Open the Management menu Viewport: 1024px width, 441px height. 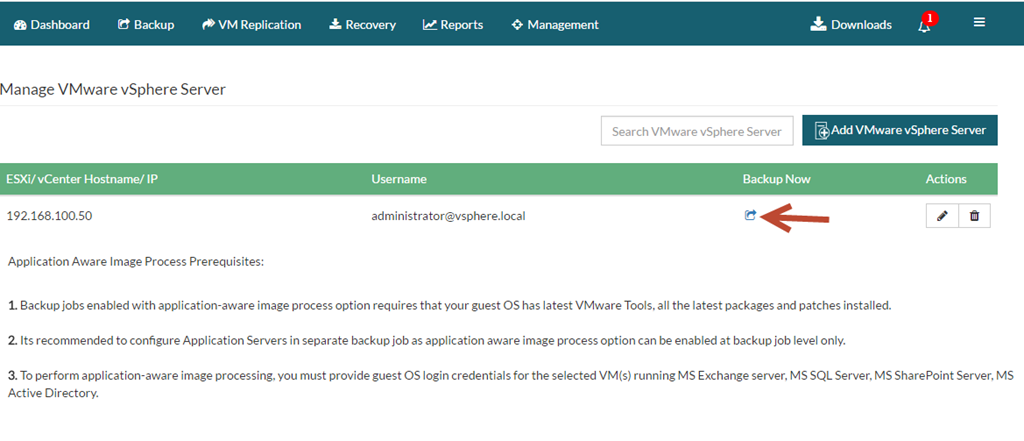555,25
